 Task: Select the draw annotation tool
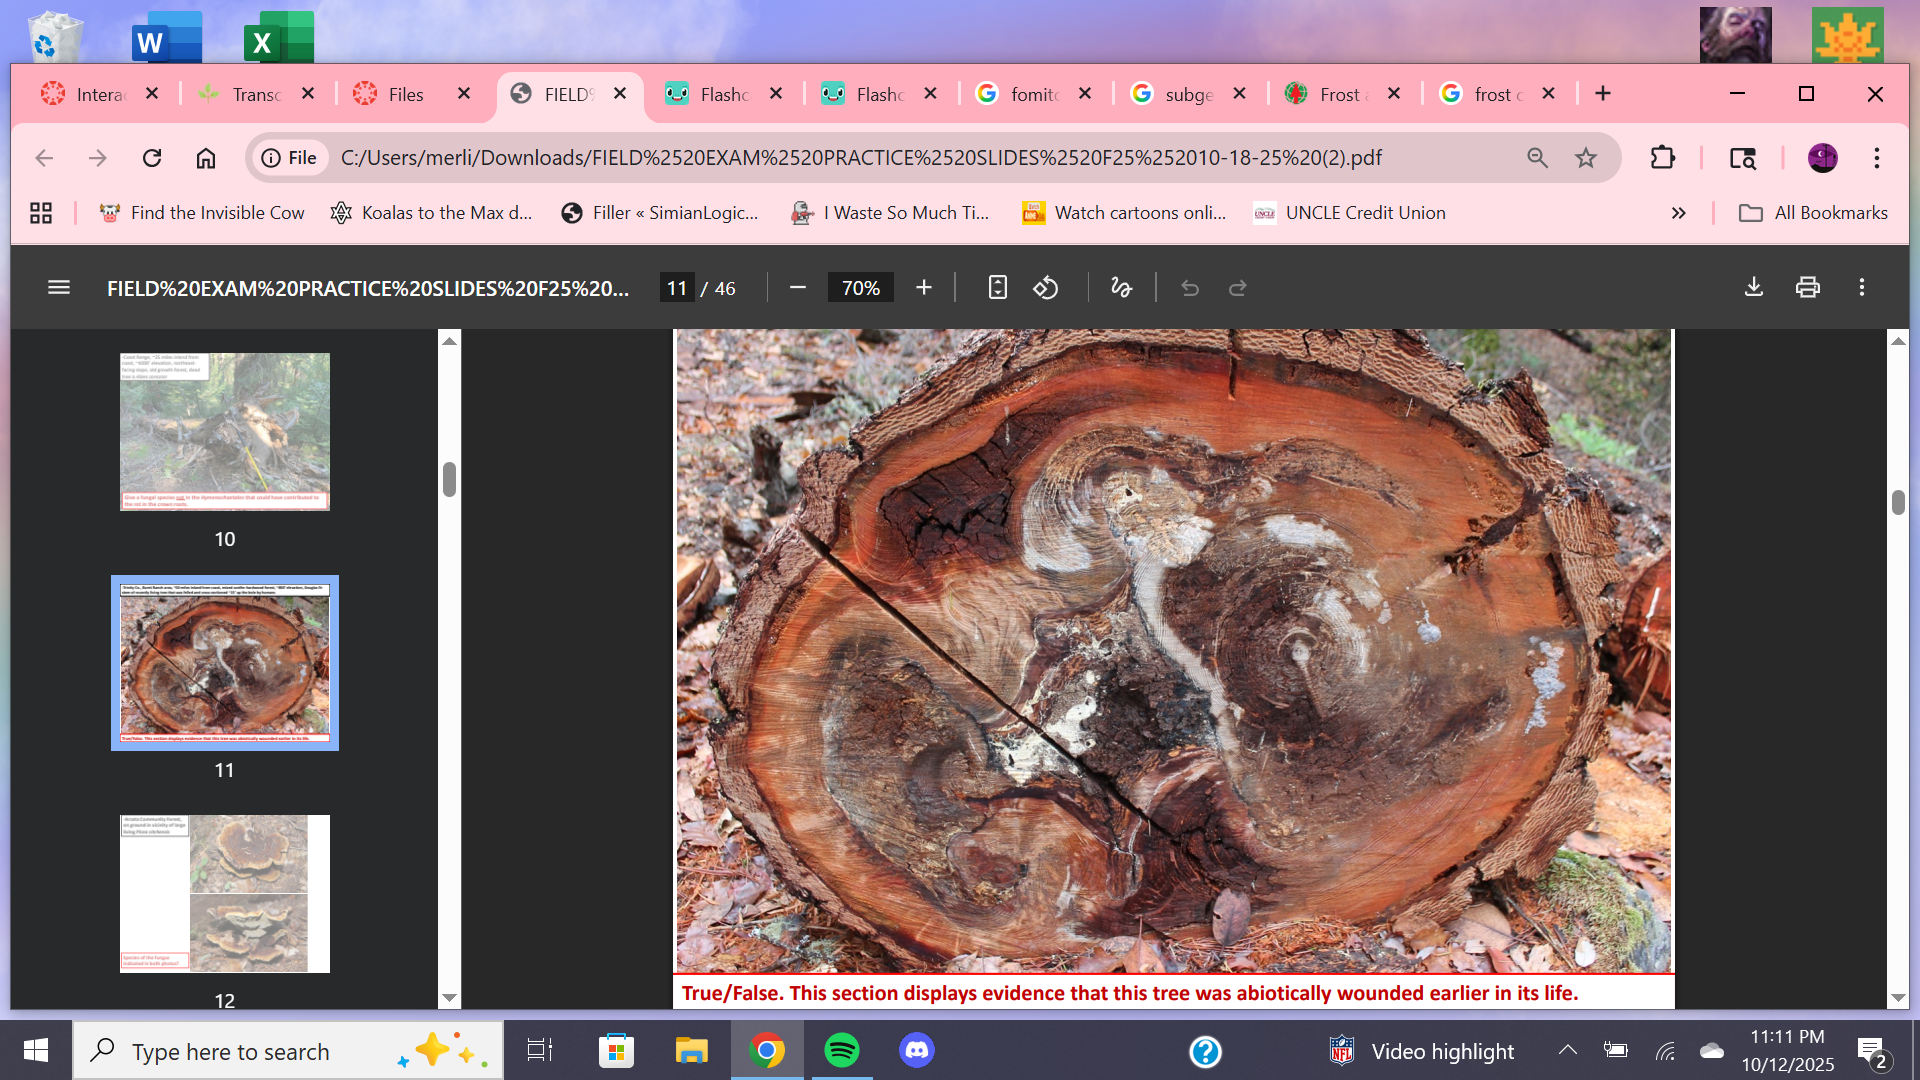1121,288
